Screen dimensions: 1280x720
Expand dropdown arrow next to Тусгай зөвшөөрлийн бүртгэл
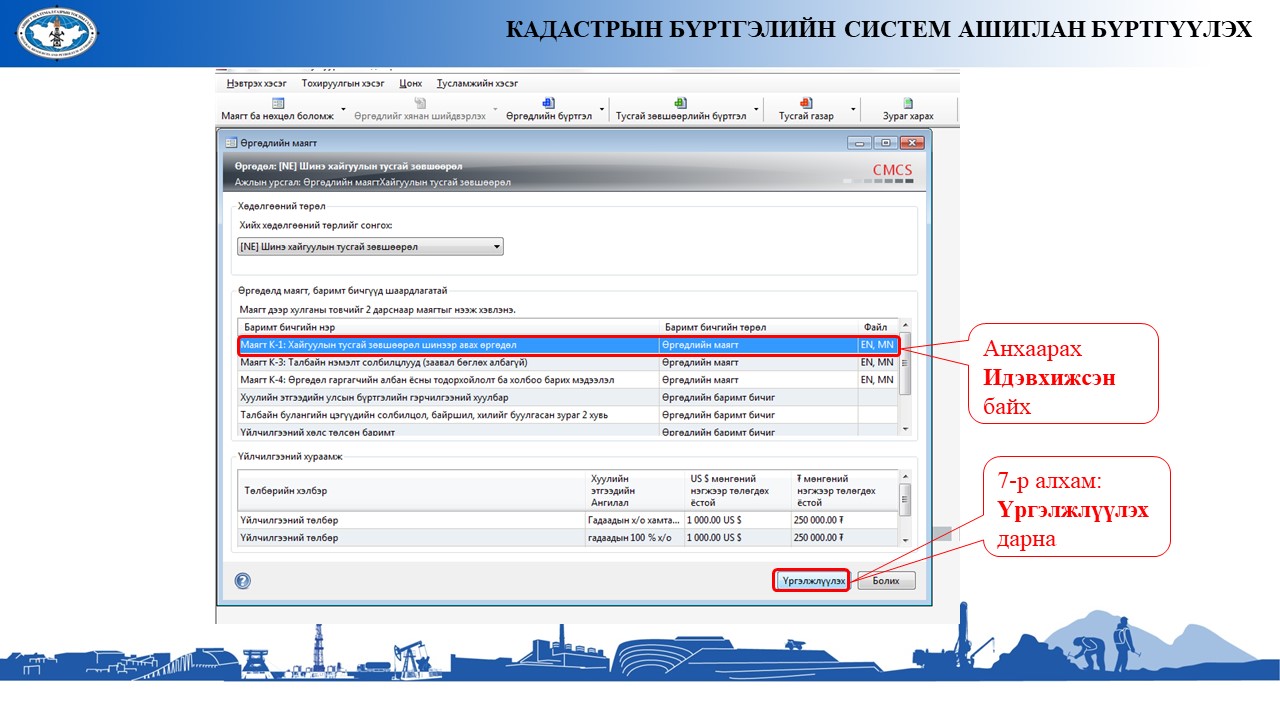[756, 109]
